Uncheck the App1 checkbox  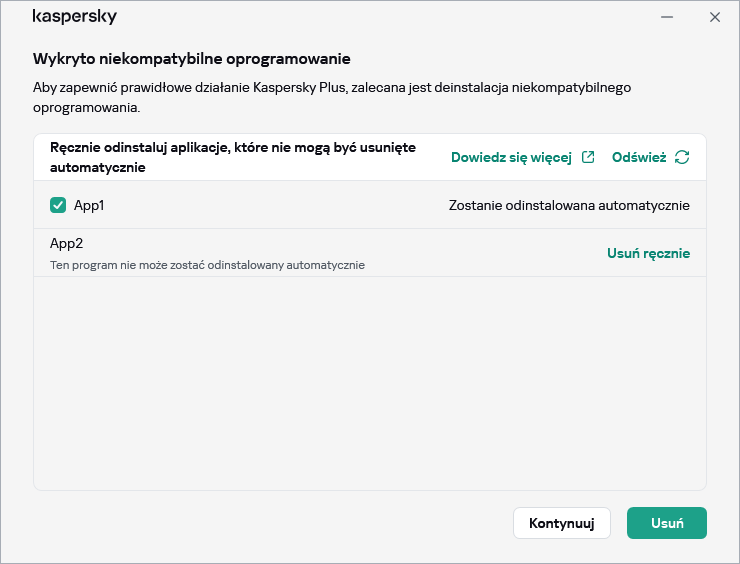click(x=58, y=205)
